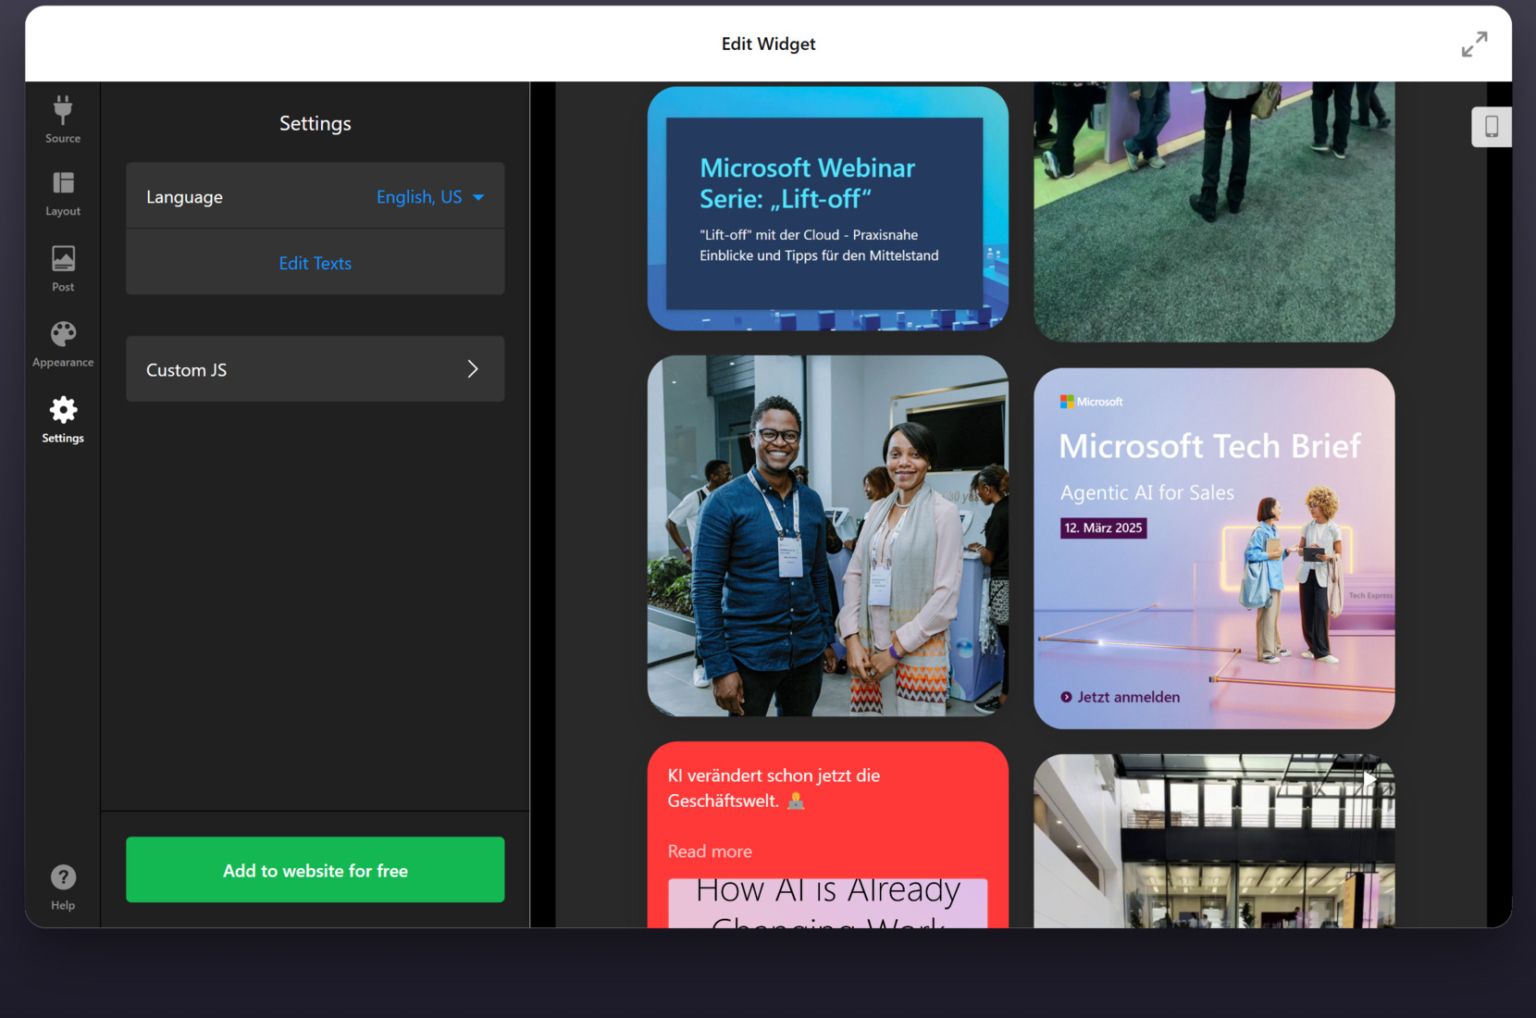The width and height of the screenshot is (1536, 1018).
Task: Click the Edit Texts button
Action: (x=315, y=262)
